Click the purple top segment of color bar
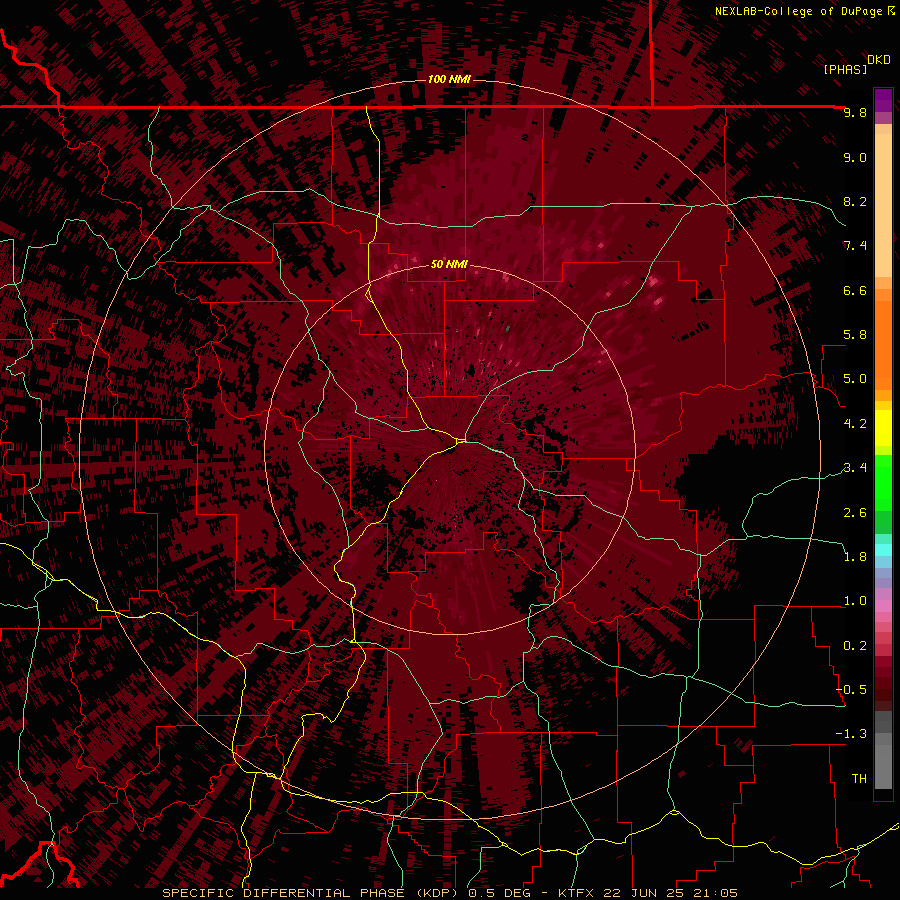The width and height of the screenshot is (900, 900). [883, 100]
